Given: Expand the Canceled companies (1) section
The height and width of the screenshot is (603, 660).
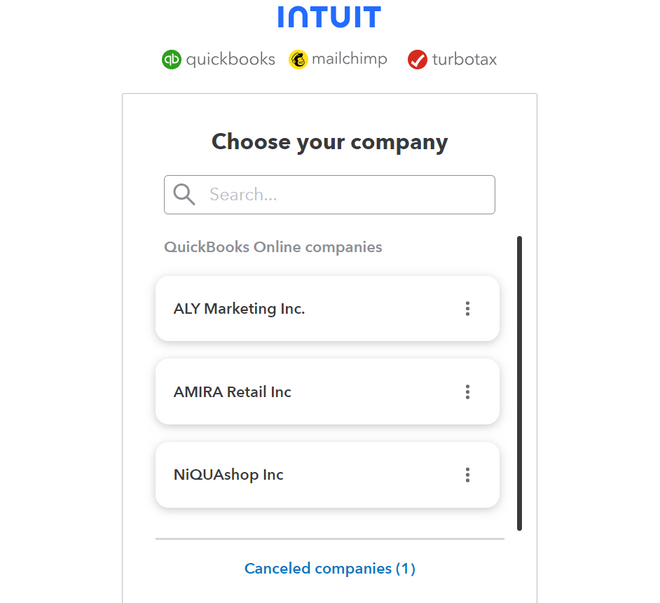Looking at the screenshot, I should pos(329,569).
